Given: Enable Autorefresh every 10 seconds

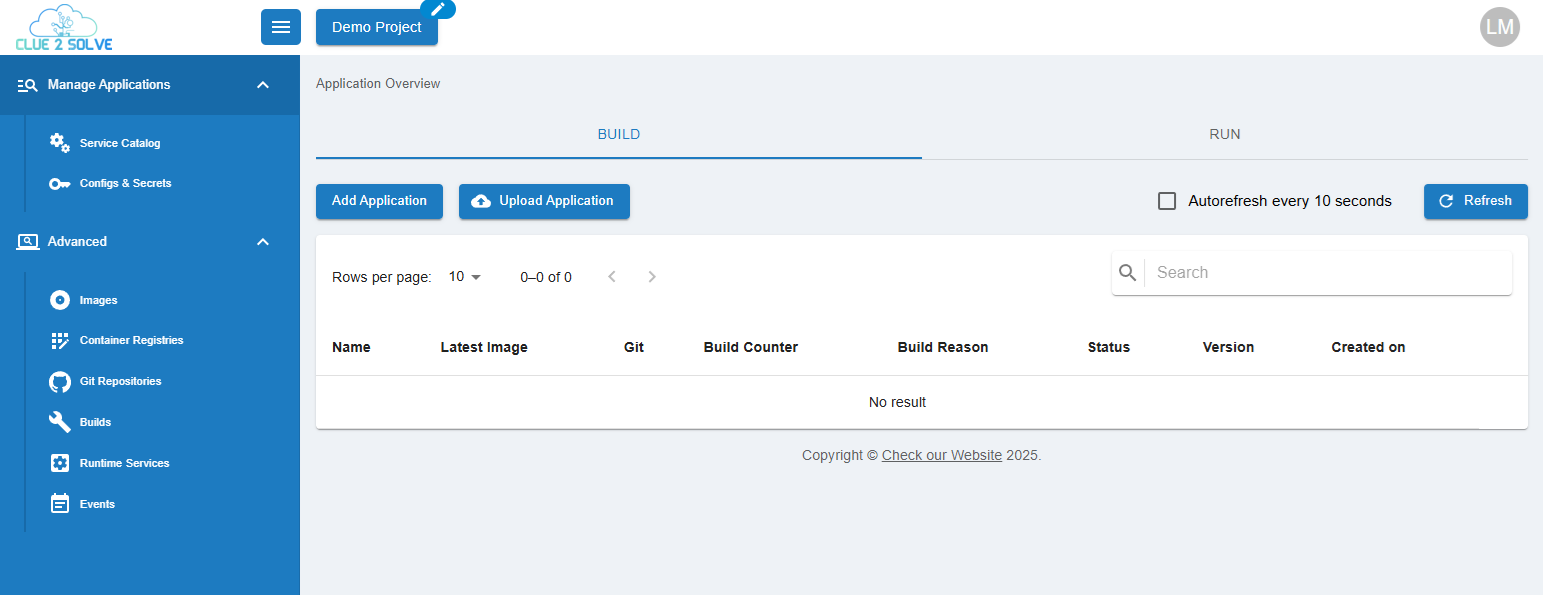Looking at the screenshot, I should coord(1166,200).
